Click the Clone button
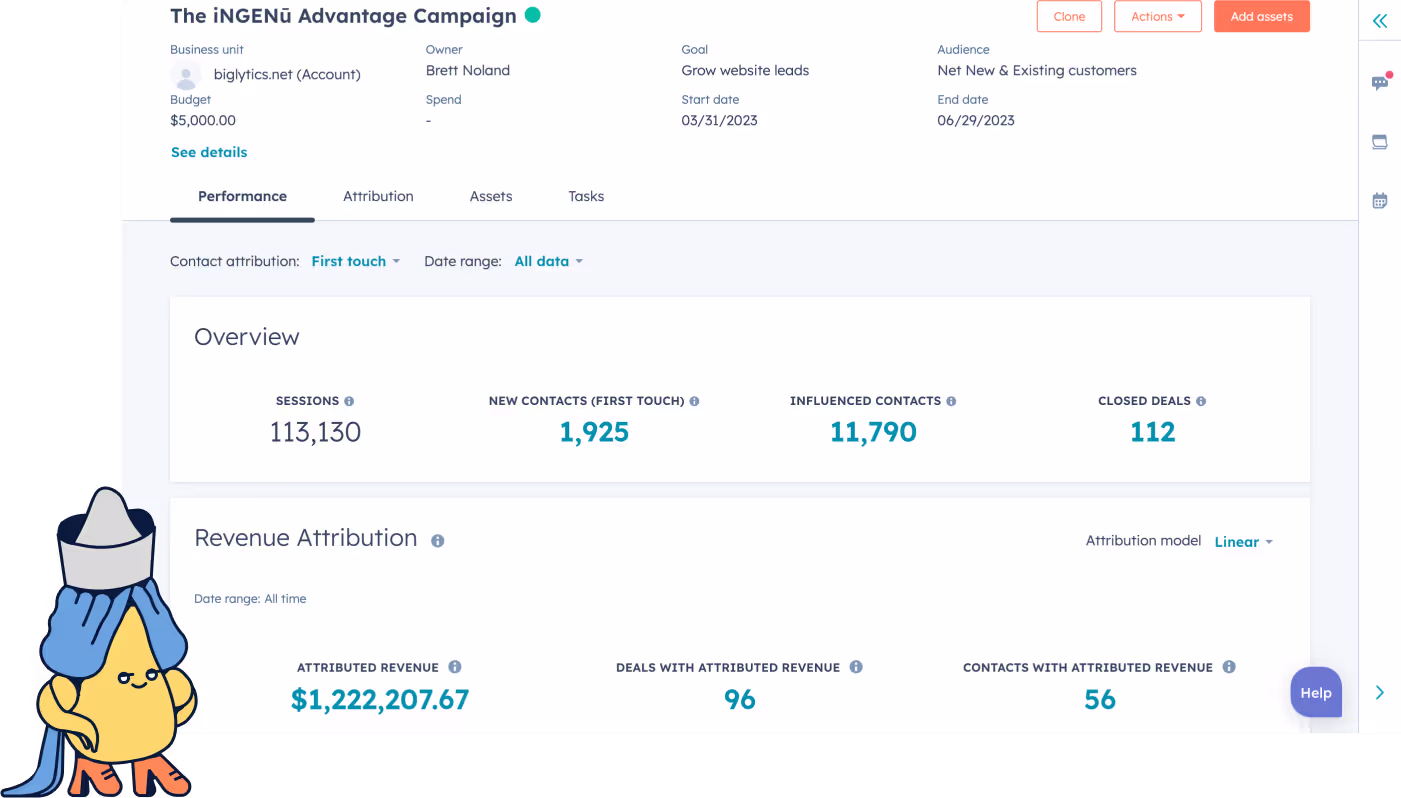1401x798 pixels. click(x=1068, y=16)
